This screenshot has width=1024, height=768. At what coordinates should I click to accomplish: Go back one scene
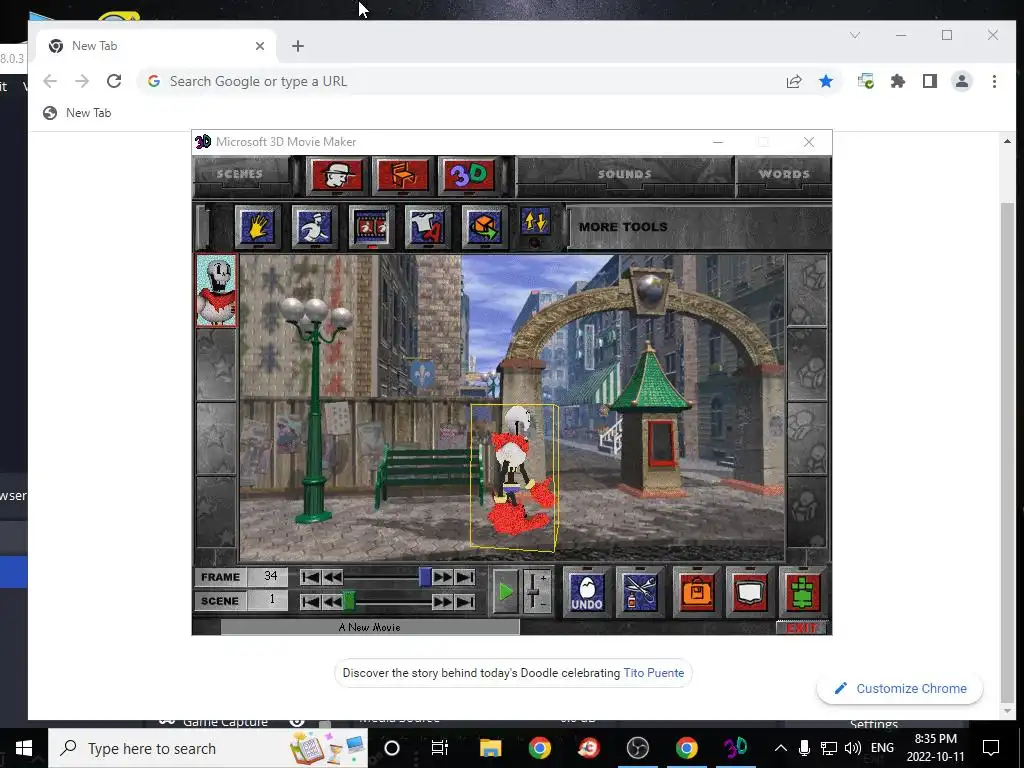(332, 601)
